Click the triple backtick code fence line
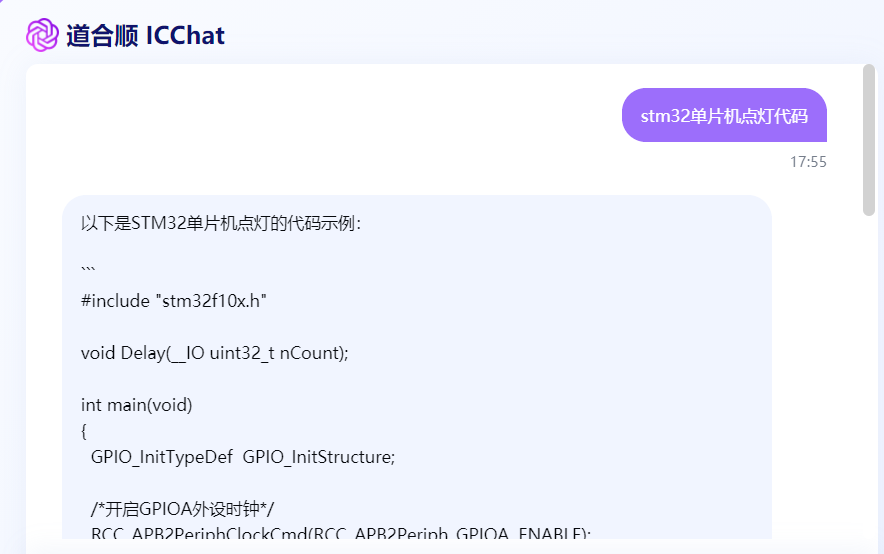 (88, 269)
